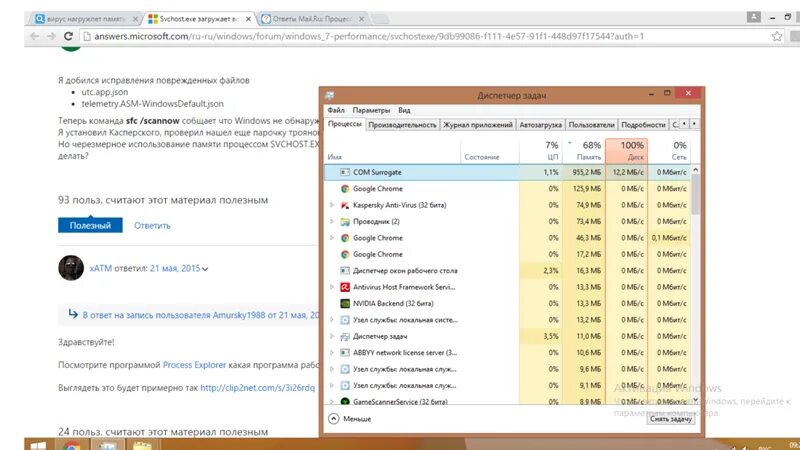Switch to the Пользователи tab
800x450 pixels.
coord(591,124)
